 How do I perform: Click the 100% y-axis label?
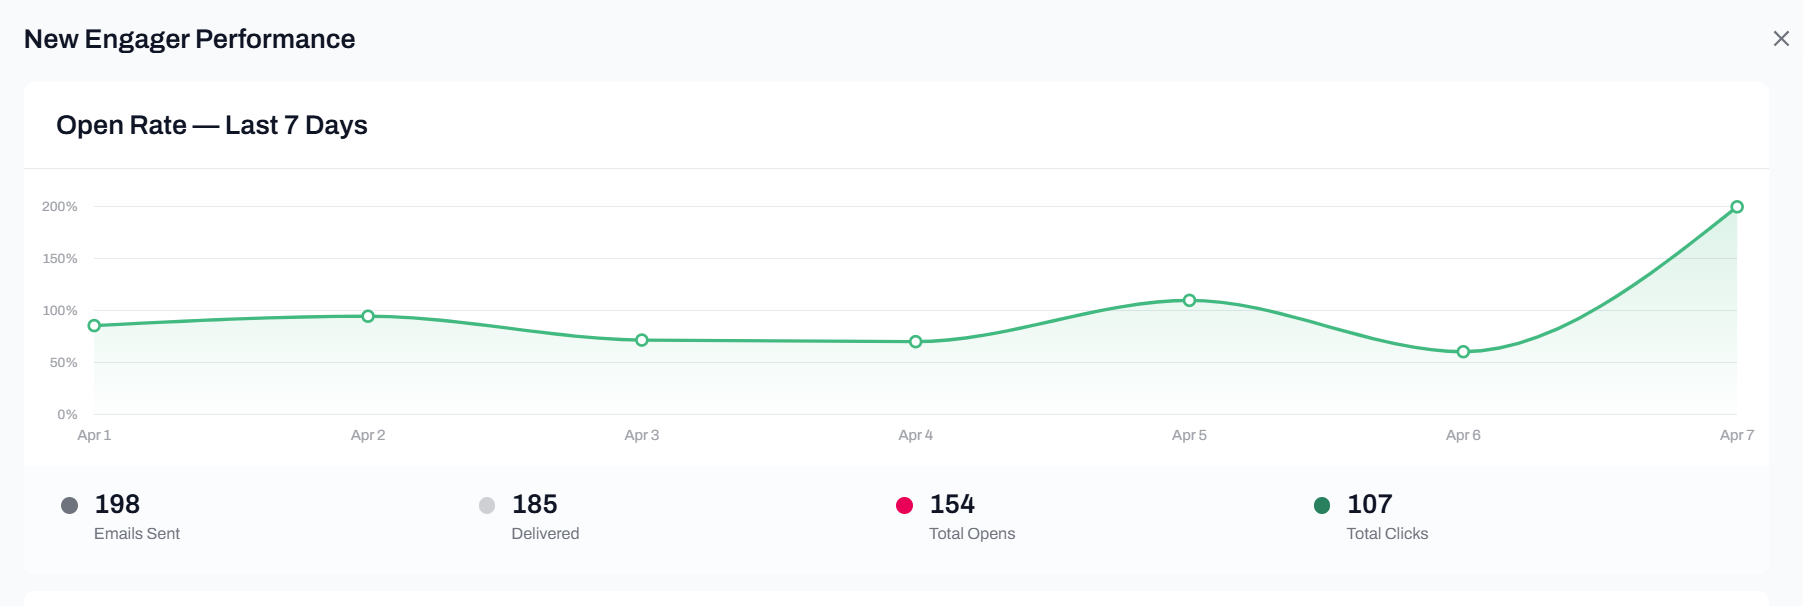pos(60,311)
